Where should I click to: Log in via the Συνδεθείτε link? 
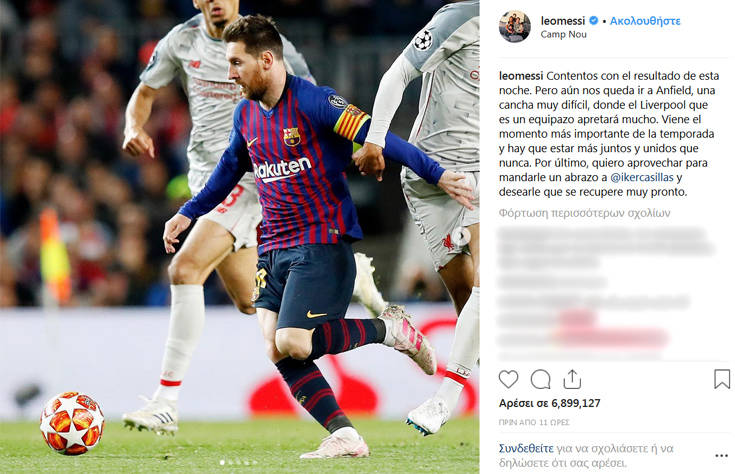coord(526,448)
